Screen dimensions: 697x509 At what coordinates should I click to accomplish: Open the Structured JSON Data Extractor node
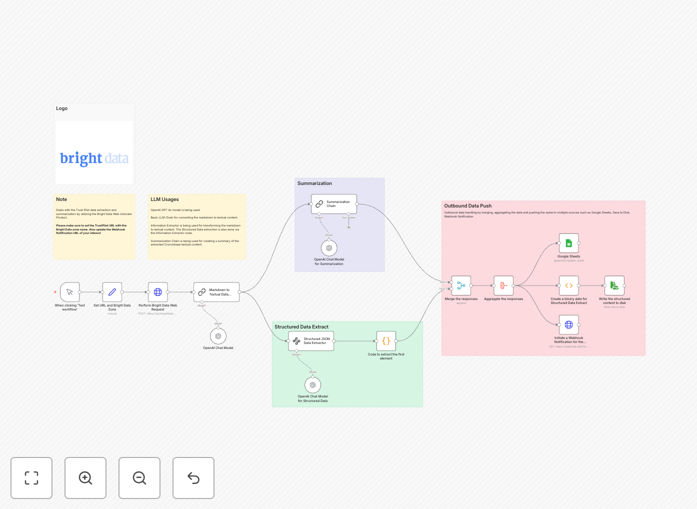point(311,341)
